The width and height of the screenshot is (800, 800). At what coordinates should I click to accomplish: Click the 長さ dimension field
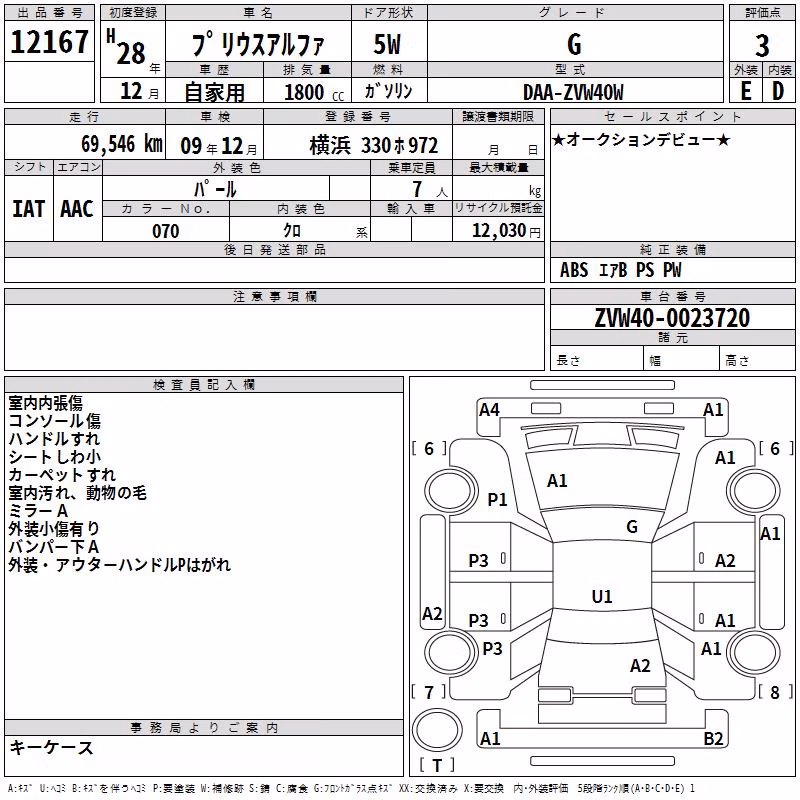click(x=597, y=359)
